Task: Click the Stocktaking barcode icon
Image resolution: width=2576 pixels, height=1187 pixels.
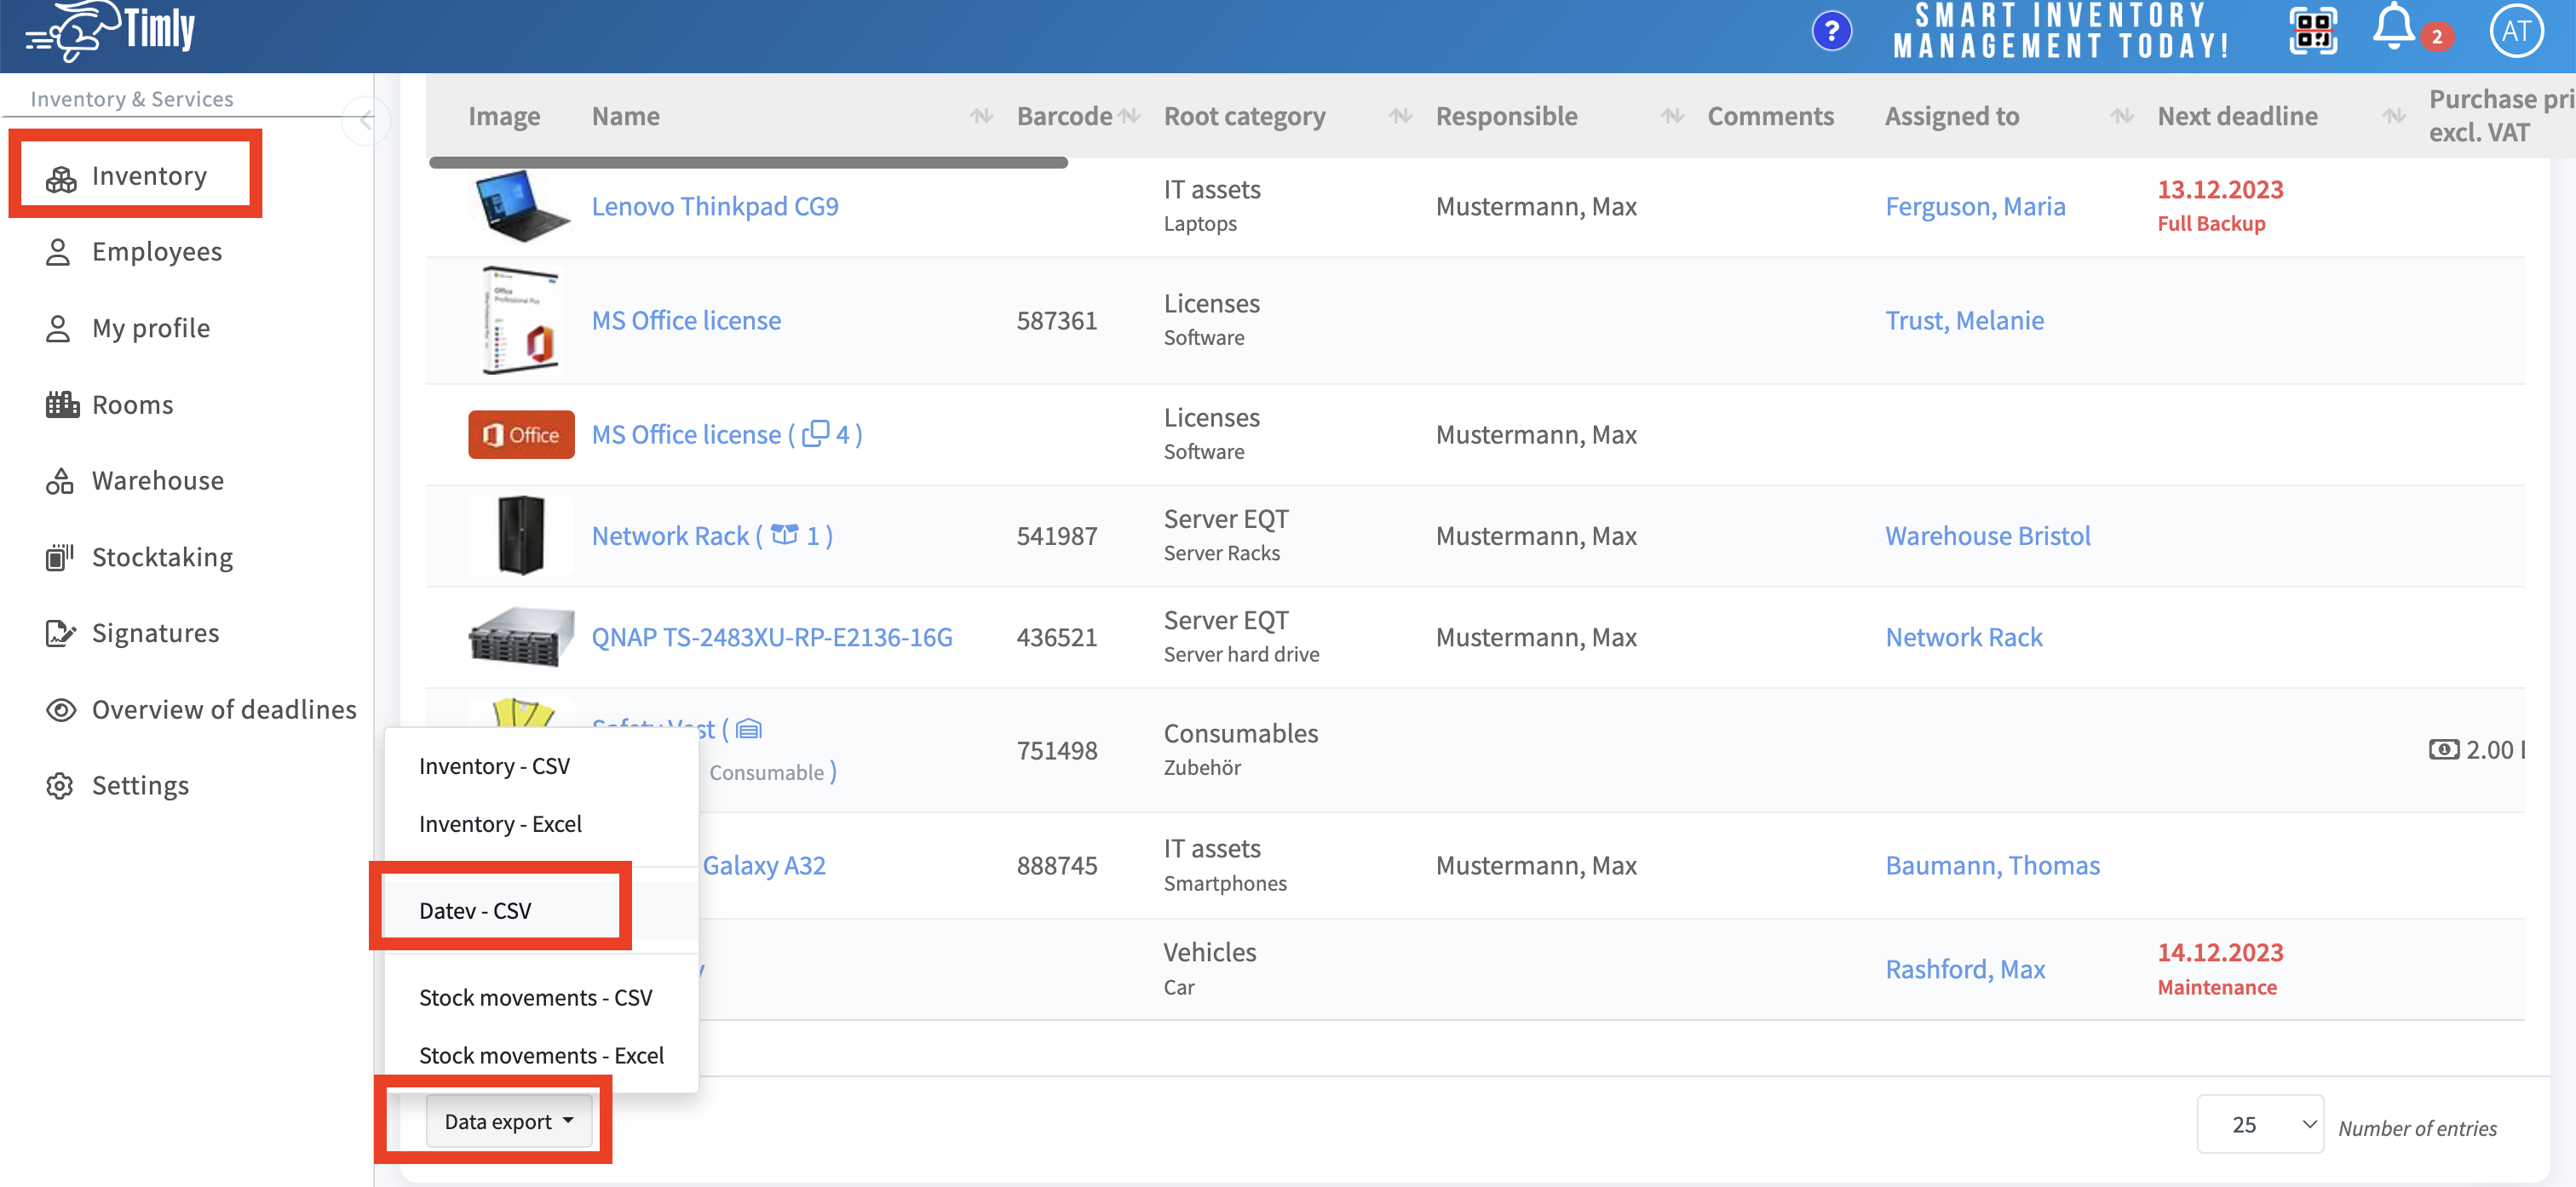Action: (59, 557)
